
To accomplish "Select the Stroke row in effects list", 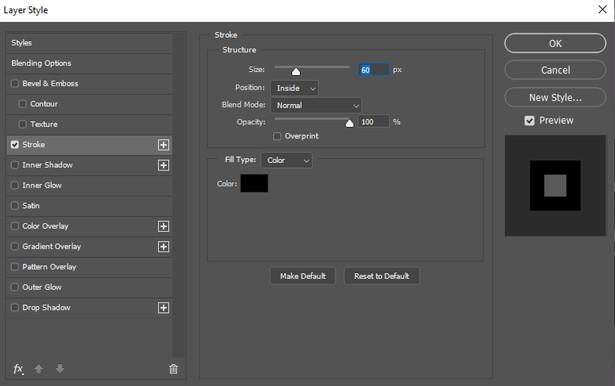I will coord(89,145).
